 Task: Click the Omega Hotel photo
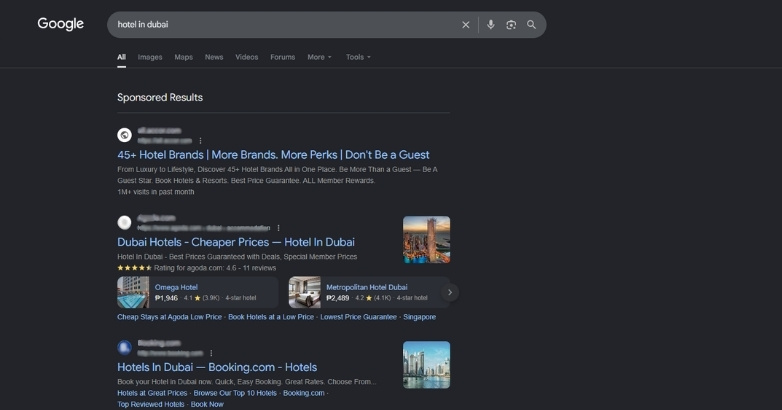click(x=133, y=292)
